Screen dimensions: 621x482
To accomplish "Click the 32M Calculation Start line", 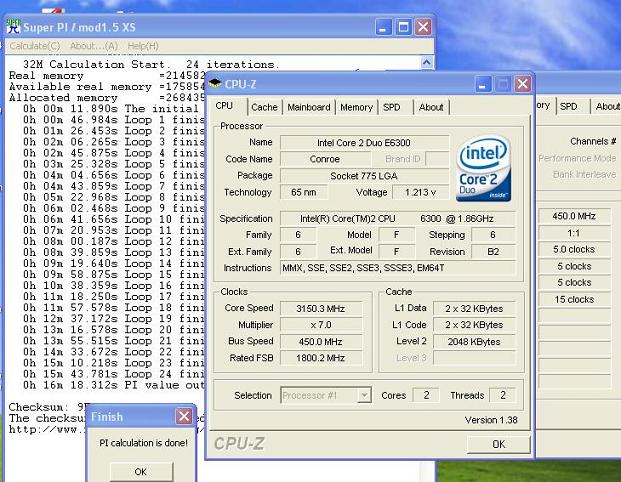I will pos(151,64).
